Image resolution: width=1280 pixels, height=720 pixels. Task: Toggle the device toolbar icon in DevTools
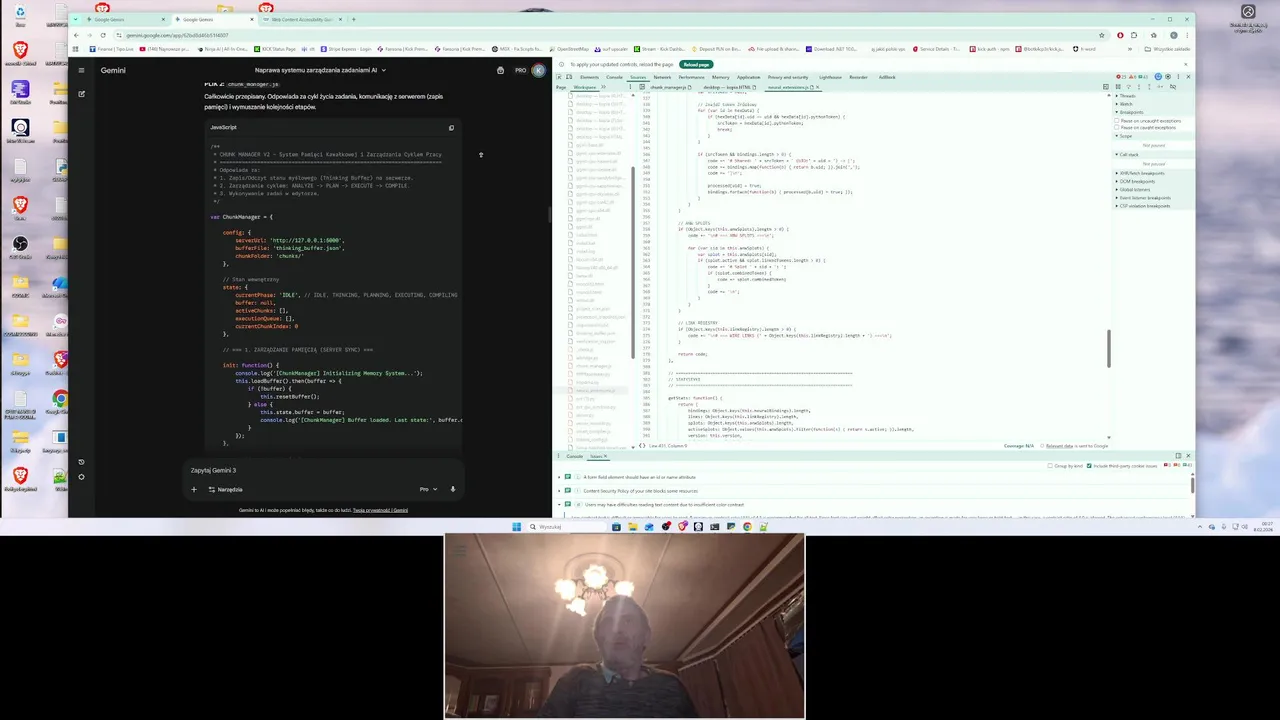[569, 77]
